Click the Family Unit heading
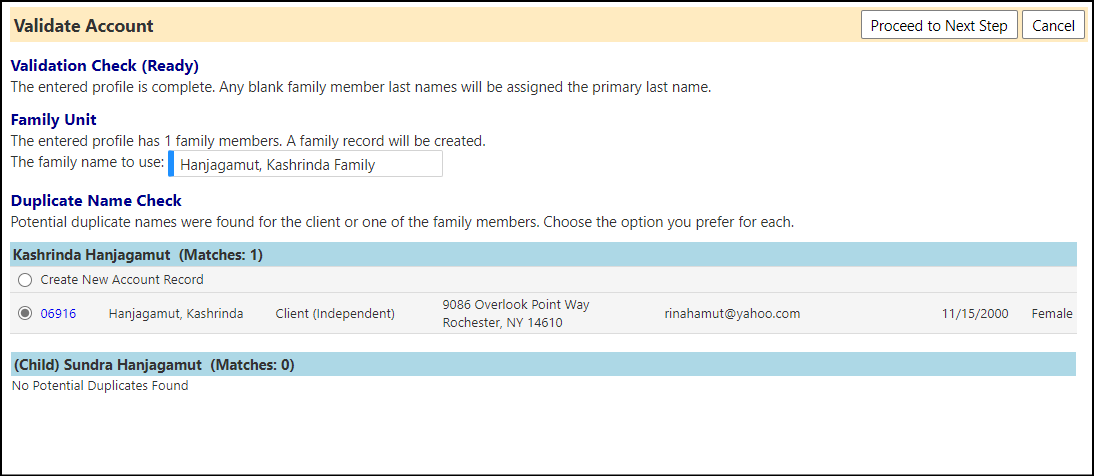Viewport: 1094px width, 476px height. point(54,119)
